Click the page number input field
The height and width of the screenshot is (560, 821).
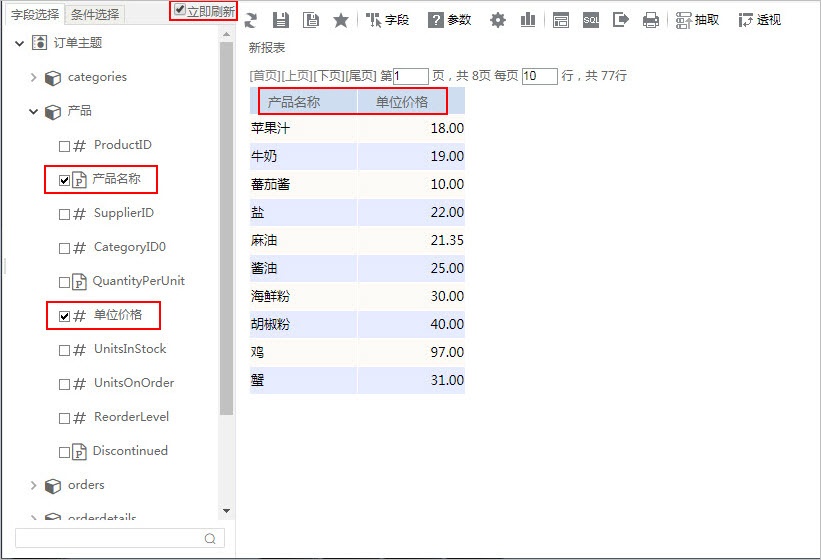[x=411, y=76]
